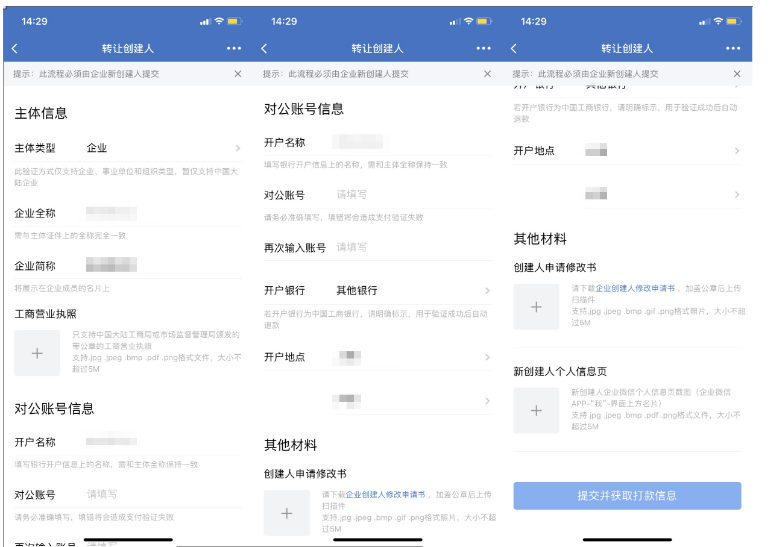Dismiss the tip banner on the left screen
This screenshot has height=547, width=784.
point(237,74)
